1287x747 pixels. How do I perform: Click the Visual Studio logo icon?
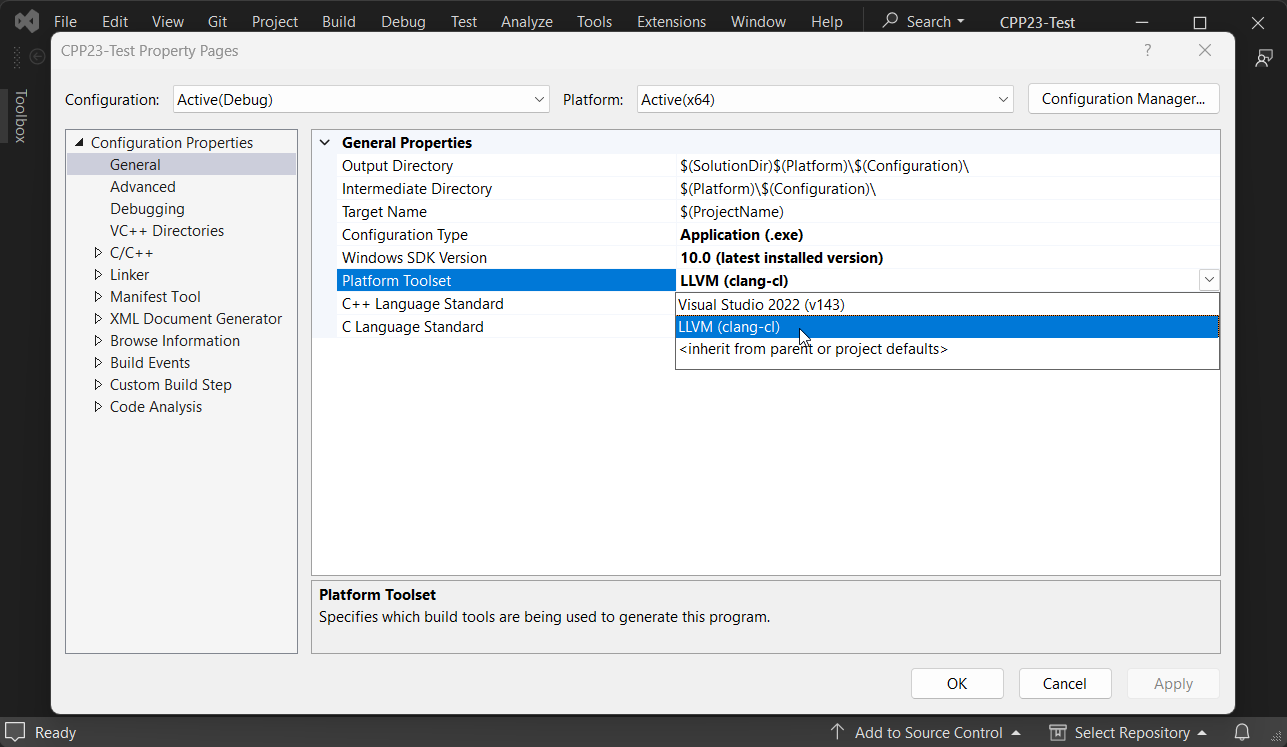pos(27,21)
